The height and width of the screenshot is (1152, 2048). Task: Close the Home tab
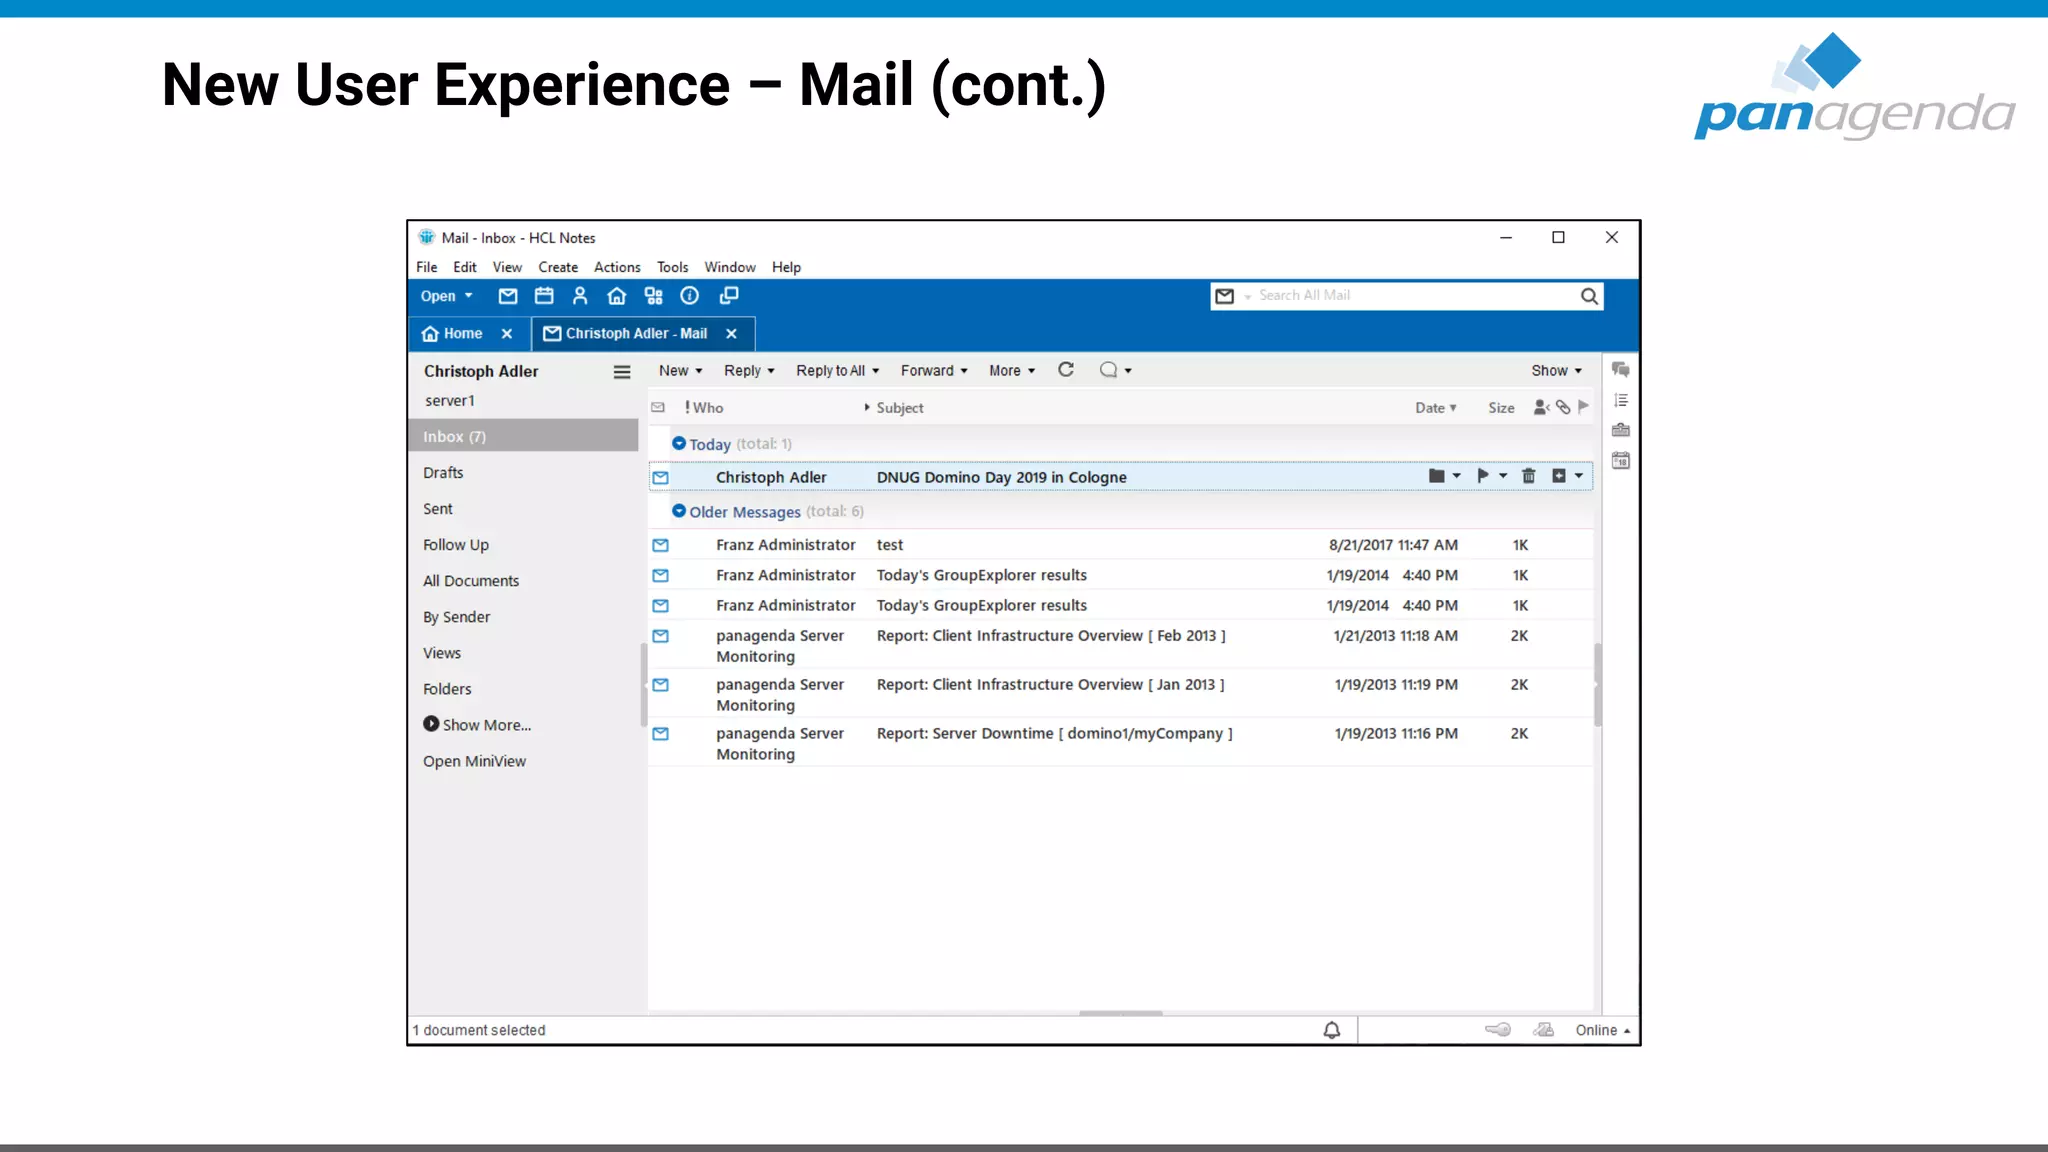507,334
